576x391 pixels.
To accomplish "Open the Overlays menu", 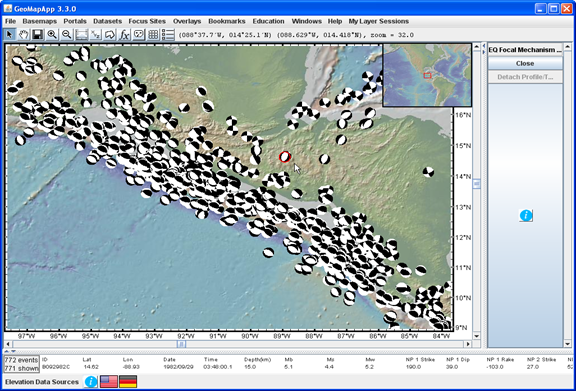I will [187, 21].
